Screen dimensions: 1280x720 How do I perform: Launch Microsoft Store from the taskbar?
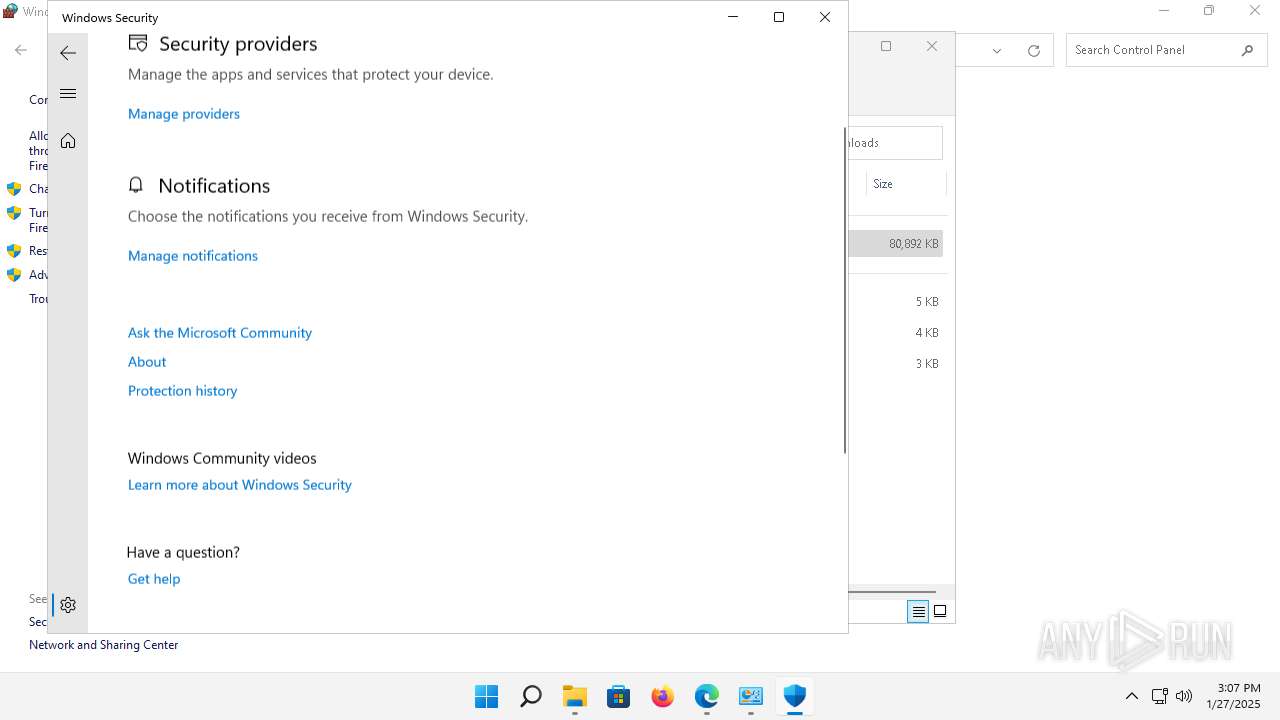(x=619, y=696)
